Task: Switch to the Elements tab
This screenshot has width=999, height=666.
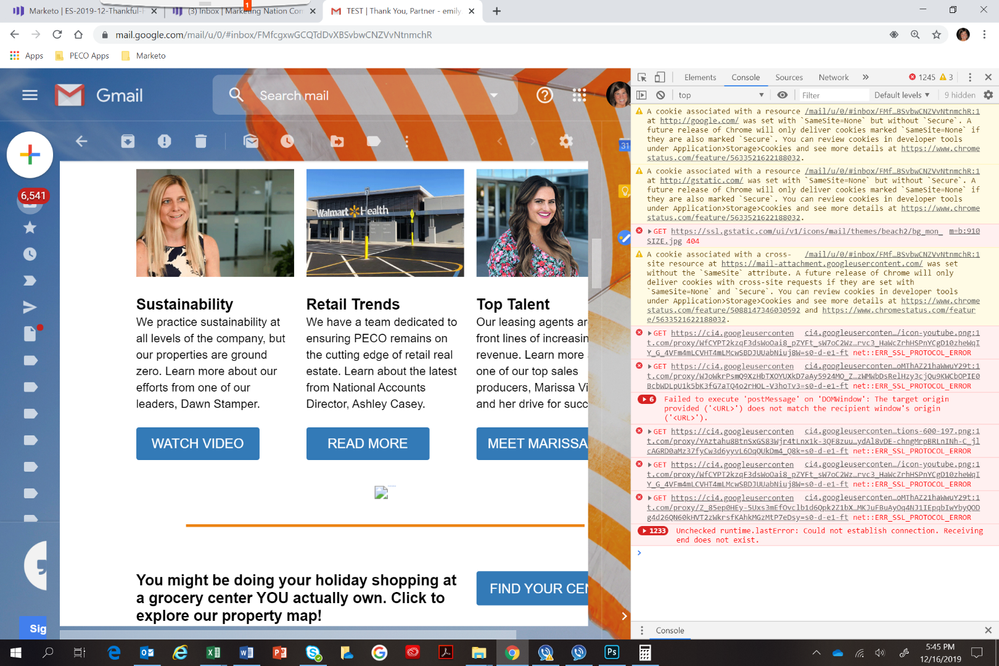Action: coord(700,77)
